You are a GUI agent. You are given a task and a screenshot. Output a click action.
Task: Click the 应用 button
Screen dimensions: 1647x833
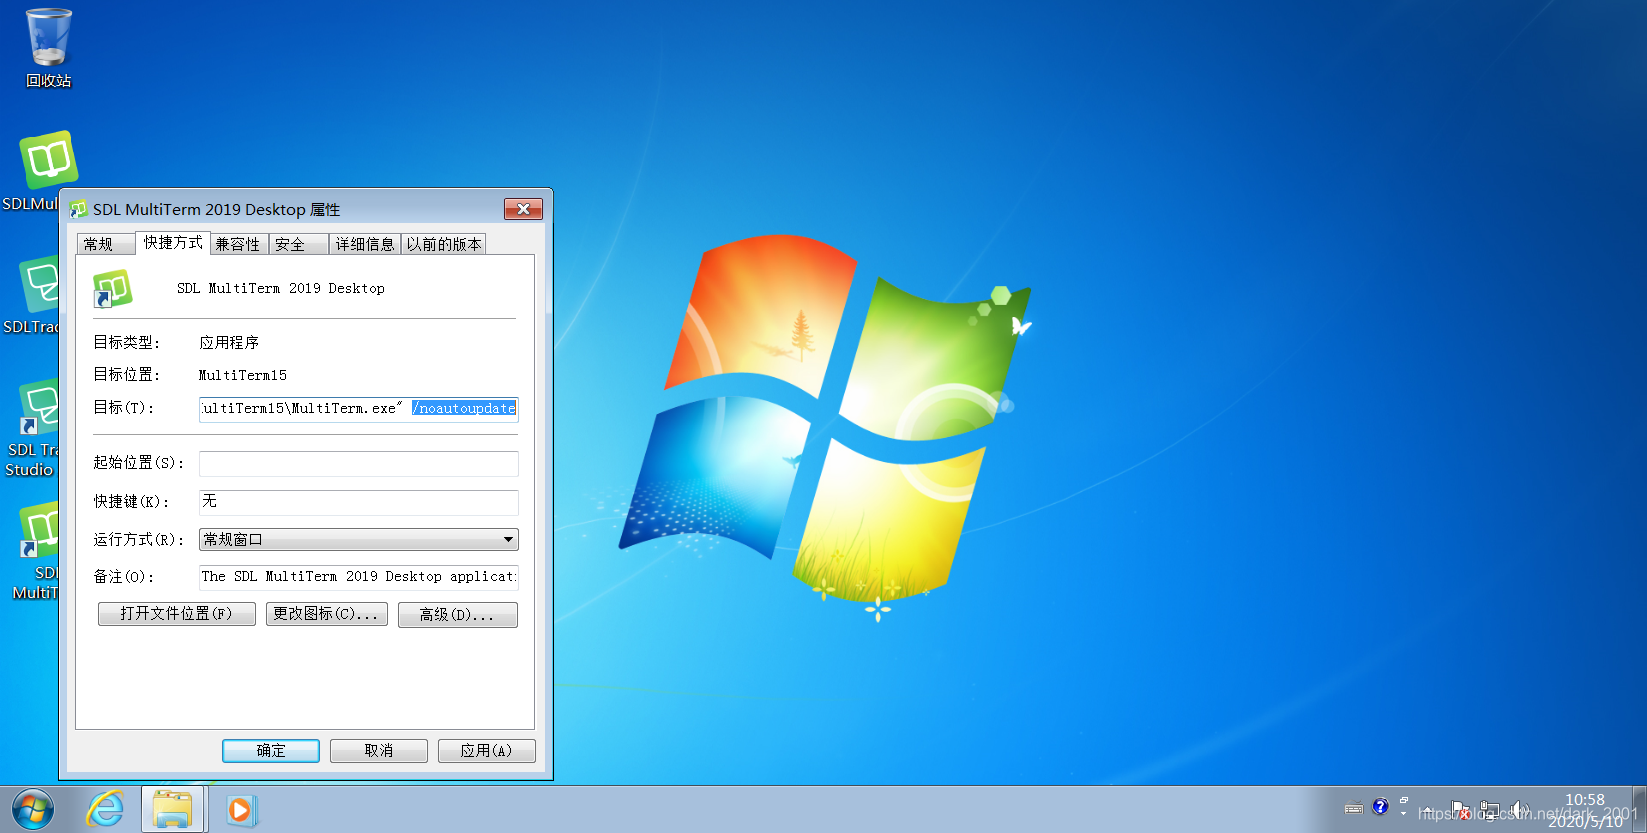point(487,751)
